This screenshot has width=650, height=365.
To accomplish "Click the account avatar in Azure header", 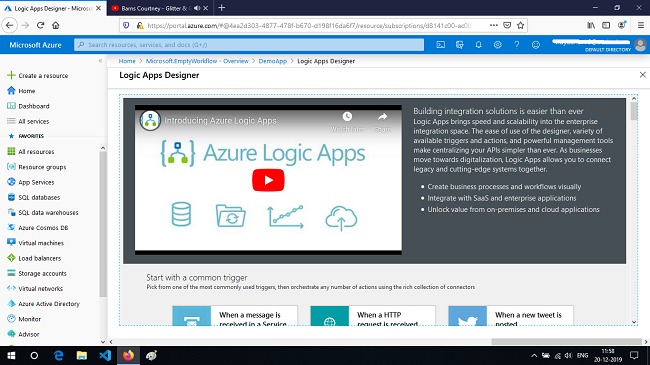I will (x=640, y=45).
